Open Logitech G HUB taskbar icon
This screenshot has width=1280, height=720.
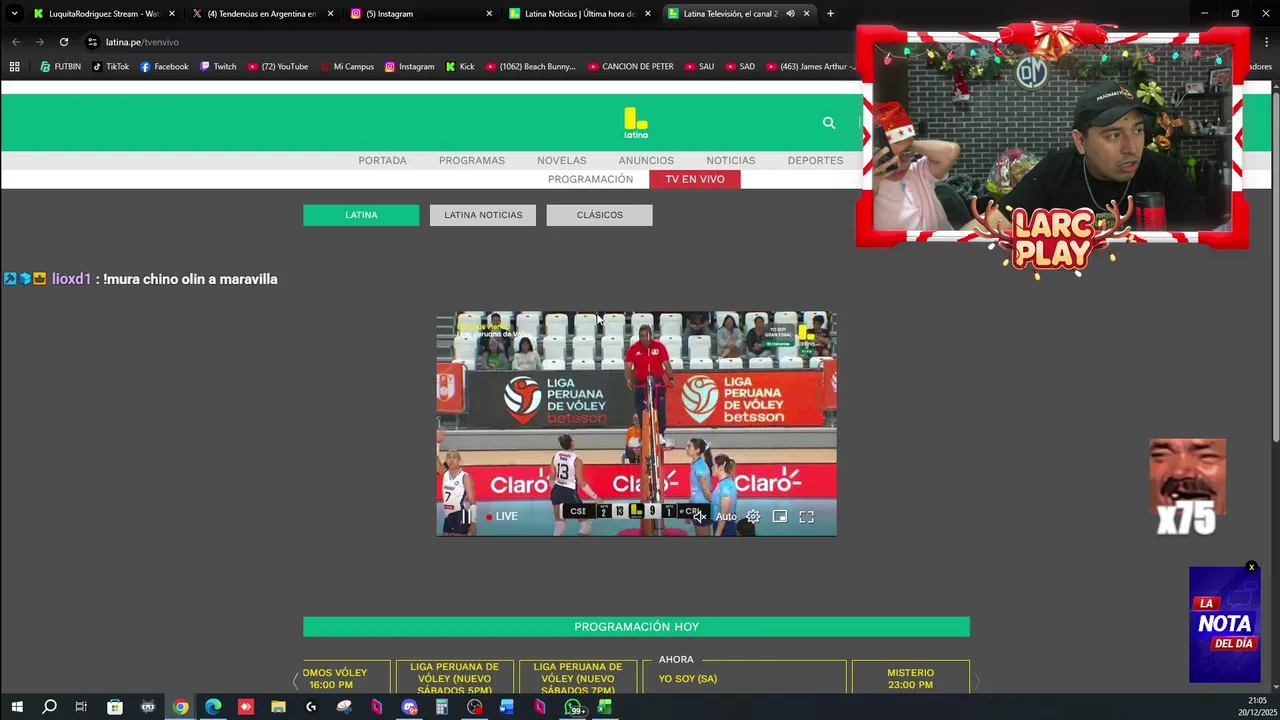[x=311, y=707]
